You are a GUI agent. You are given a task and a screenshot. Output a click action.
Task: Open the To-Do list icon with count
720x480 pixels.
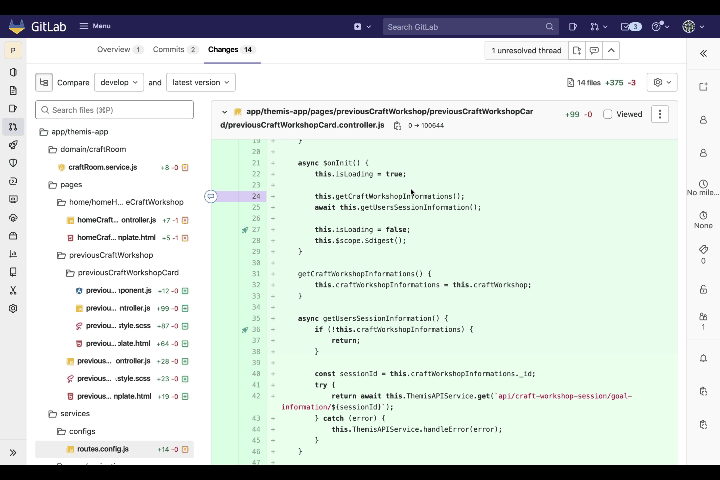click(x=630, y=27)
